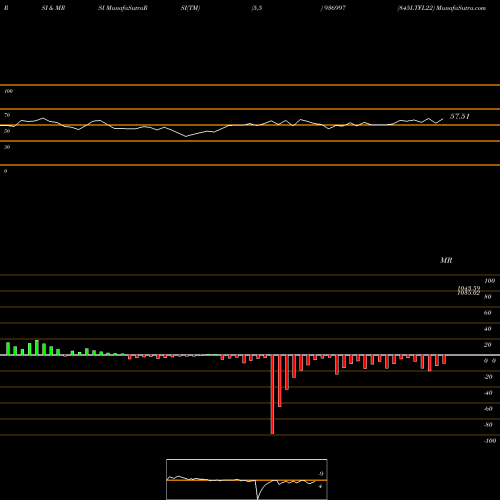Click the "SI MunafaSutraR" header text

tap(123, 8)
